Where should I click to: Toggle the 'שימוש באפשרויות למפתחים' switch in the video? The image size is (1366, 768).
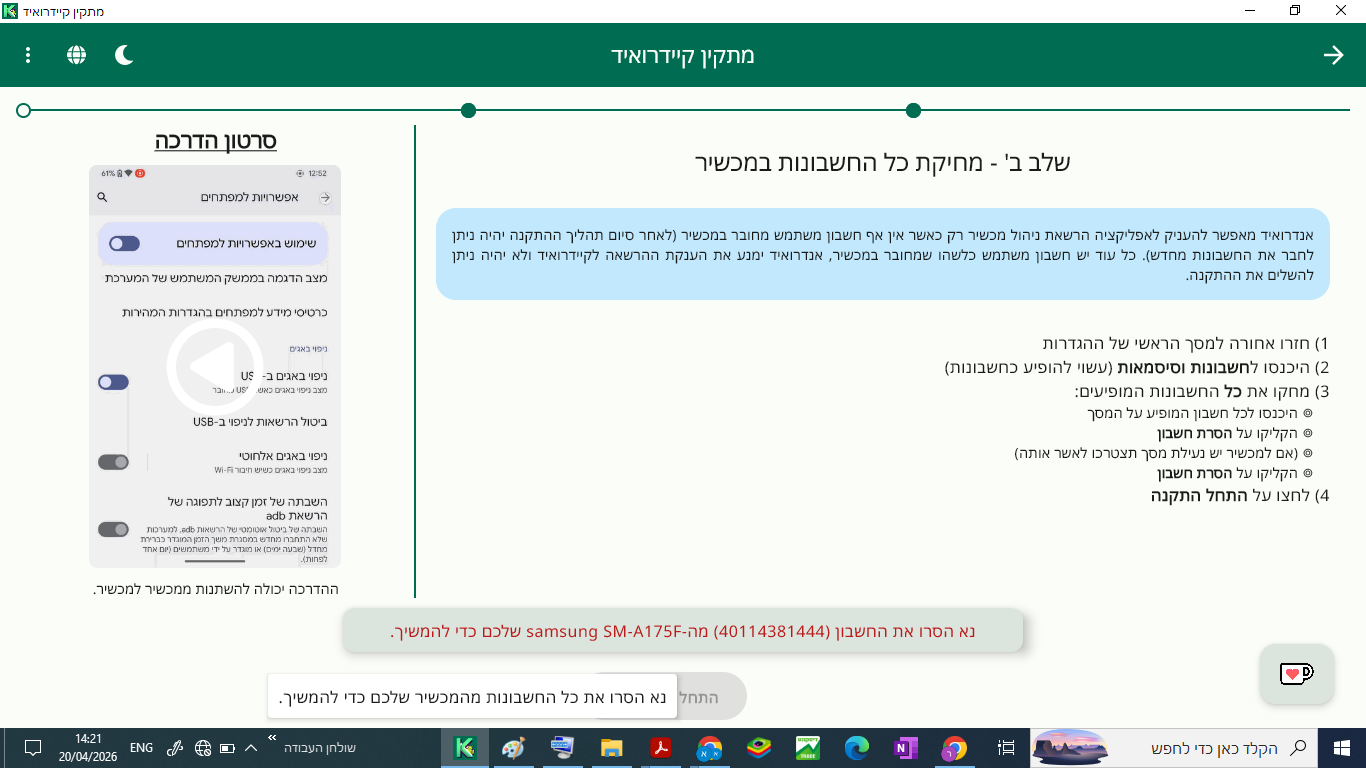(x=124, y=243)
